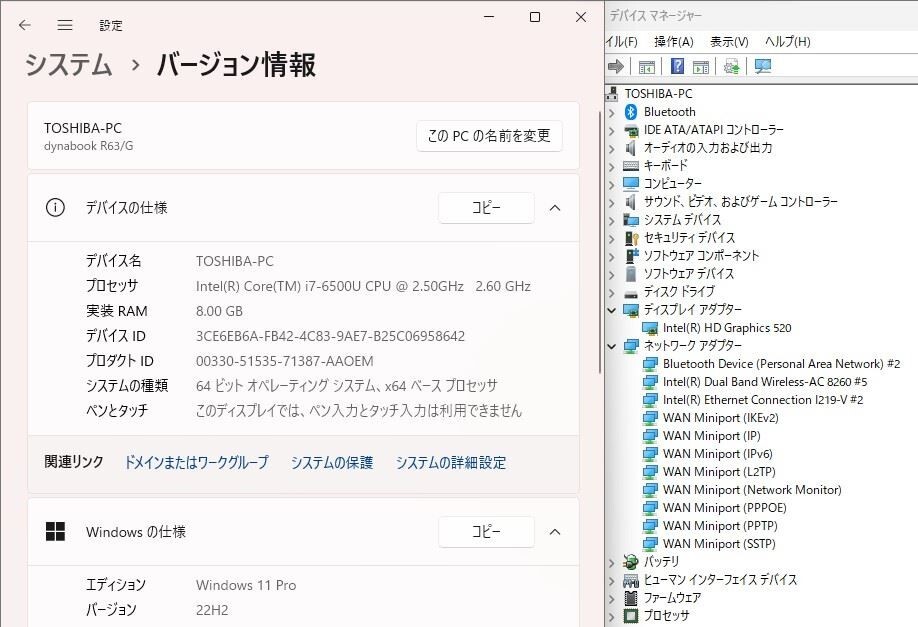The width and height of the screenshot is (918, 627).
Task: Click the Properties toolbar icon in Device Manager
Action: 646,67
